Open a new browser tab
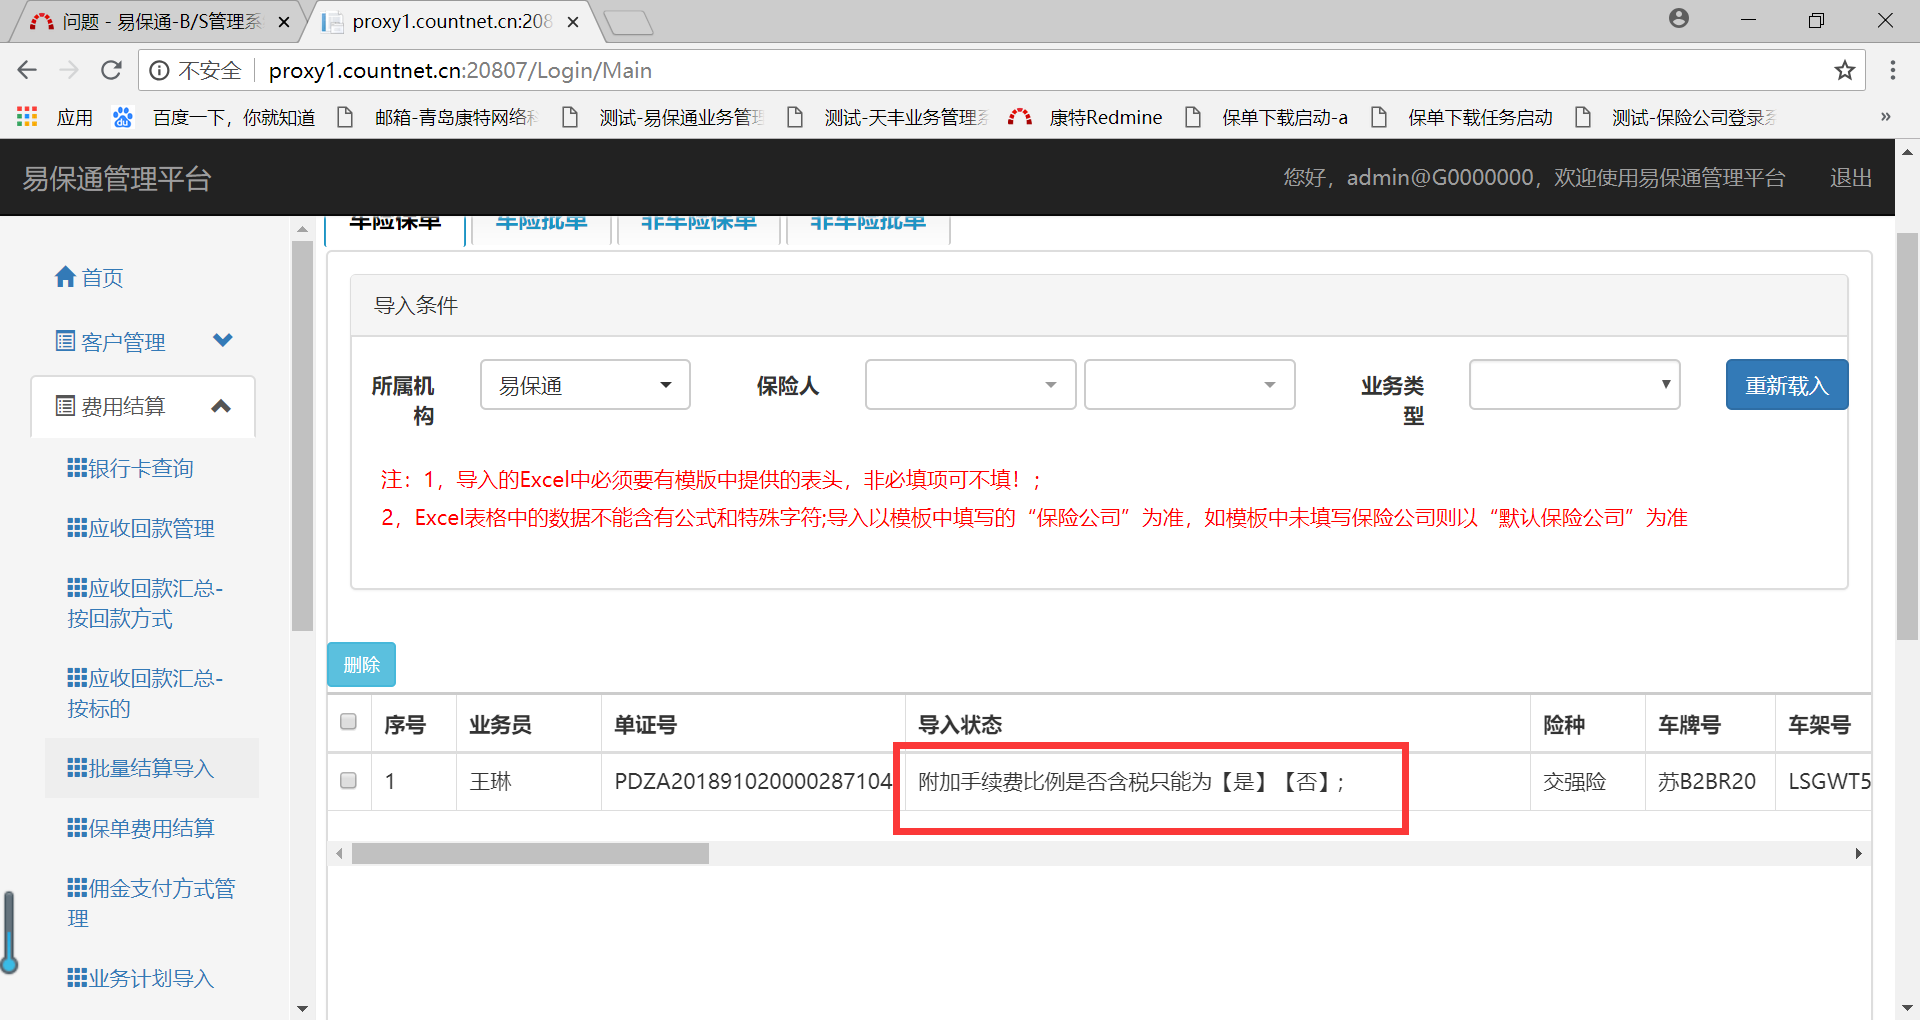The width and height of the screenshot is (1920, 1020). pos(629,22)
